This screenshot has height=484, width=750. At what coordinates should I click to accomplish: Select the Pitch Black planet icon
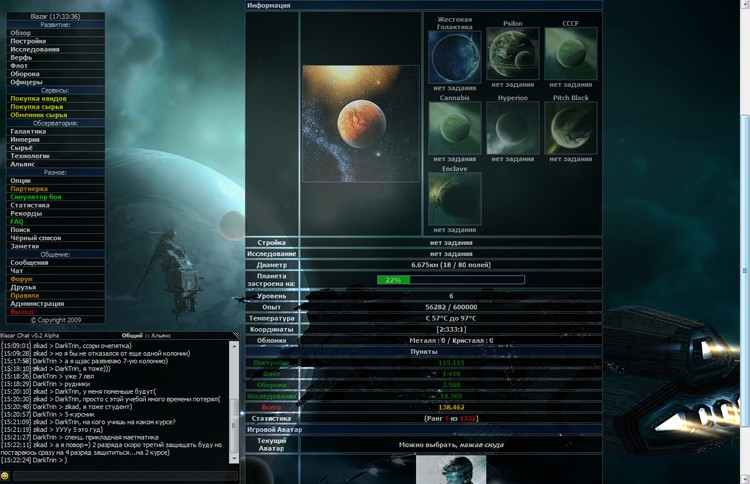pos(570,129)
